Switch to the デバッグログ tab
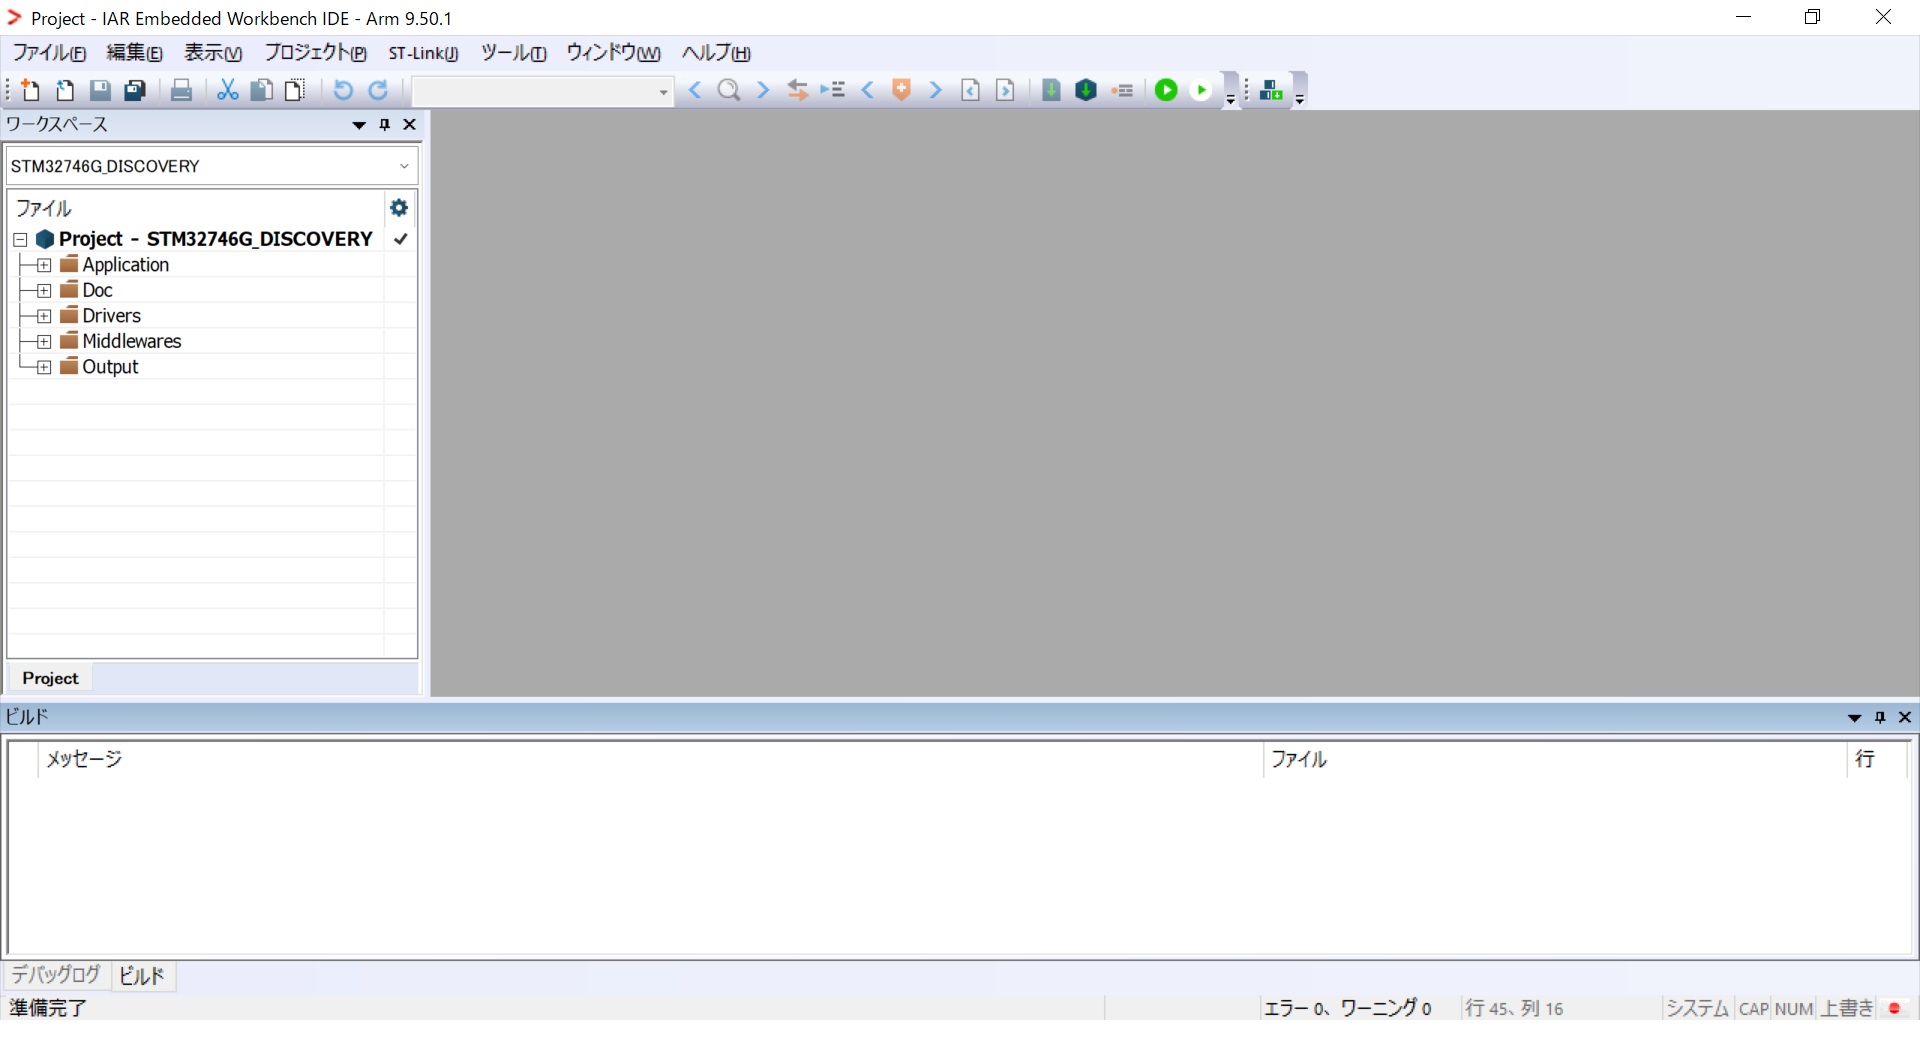The width and height of the screenshot is (1920, 1055). 56,975
